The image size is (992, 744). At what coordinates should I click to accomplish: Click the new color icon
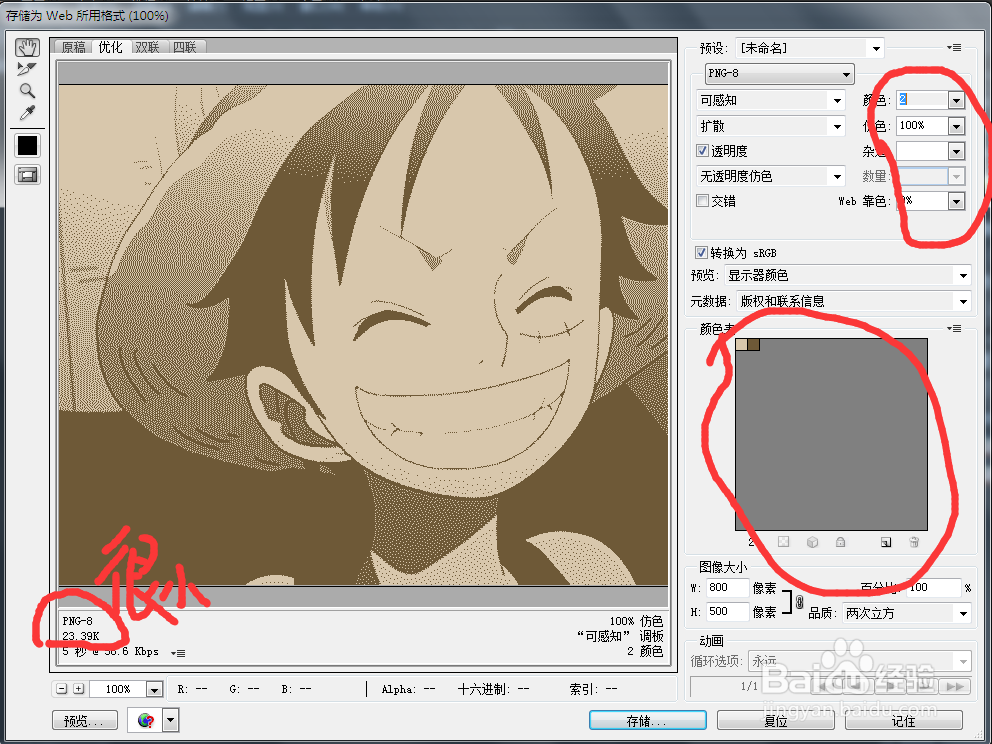coord(886,542)
